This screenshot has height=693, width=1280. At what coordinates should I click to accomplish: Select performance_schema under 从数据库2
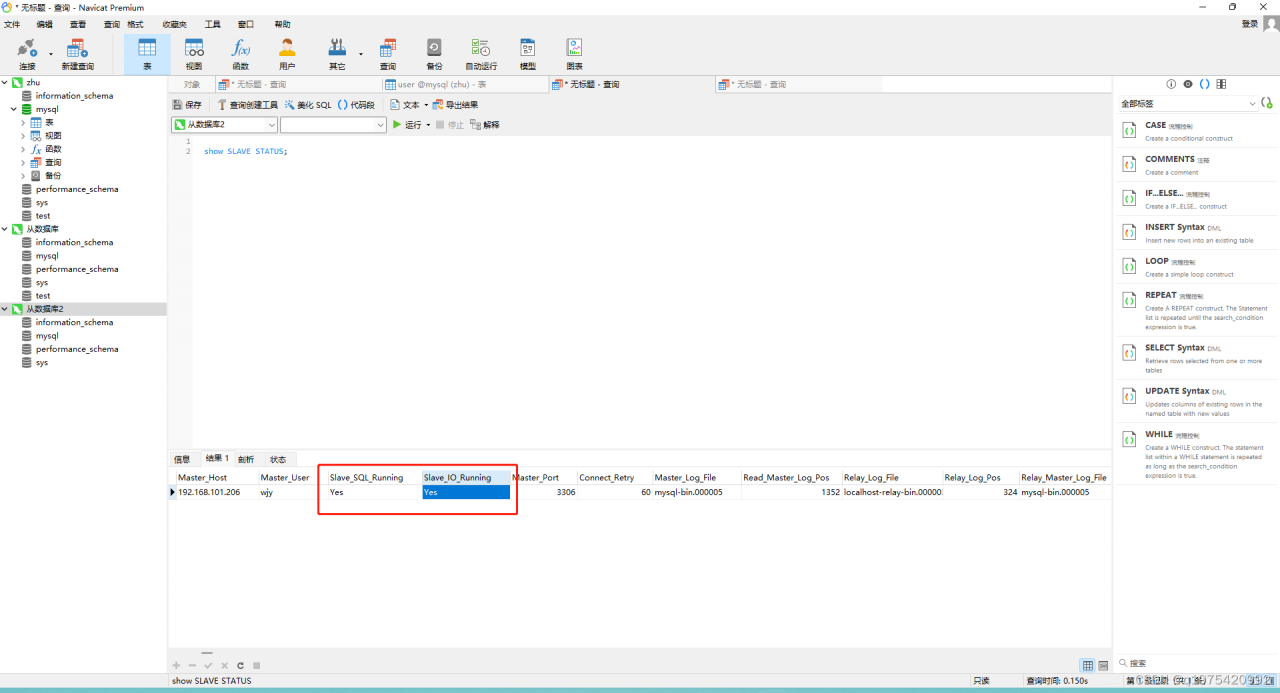pos(77,349)
